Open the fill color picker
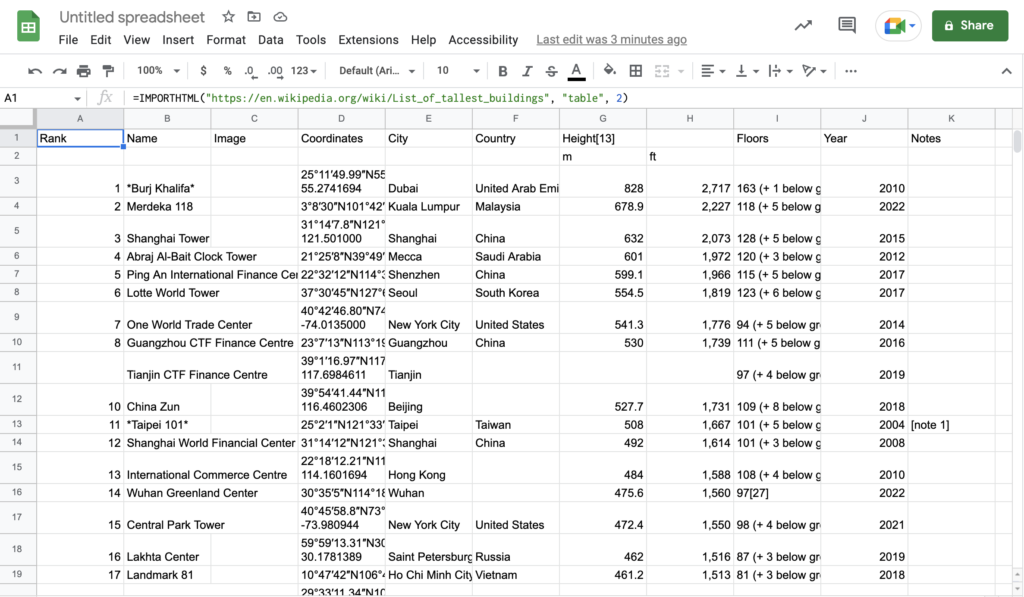This screenshot has height=597, width=1024. pos(609,70)
